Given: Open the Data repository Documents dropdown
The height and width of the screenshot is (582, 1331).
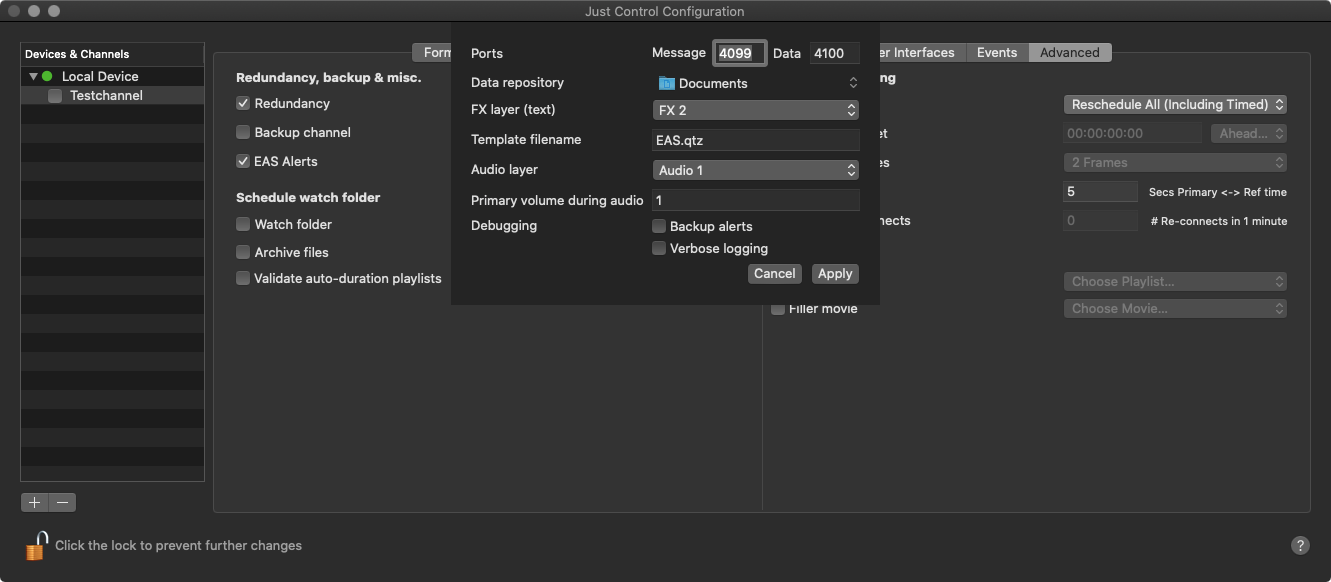Looking at the screenshot, I should click(756, 83).
